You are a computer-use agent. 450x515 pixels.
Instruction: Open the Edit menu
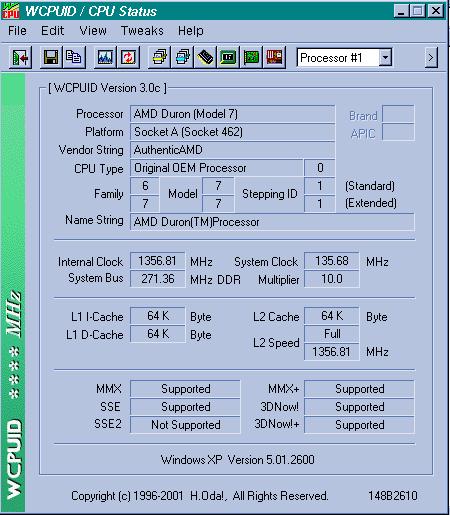(x=52, y=31)
